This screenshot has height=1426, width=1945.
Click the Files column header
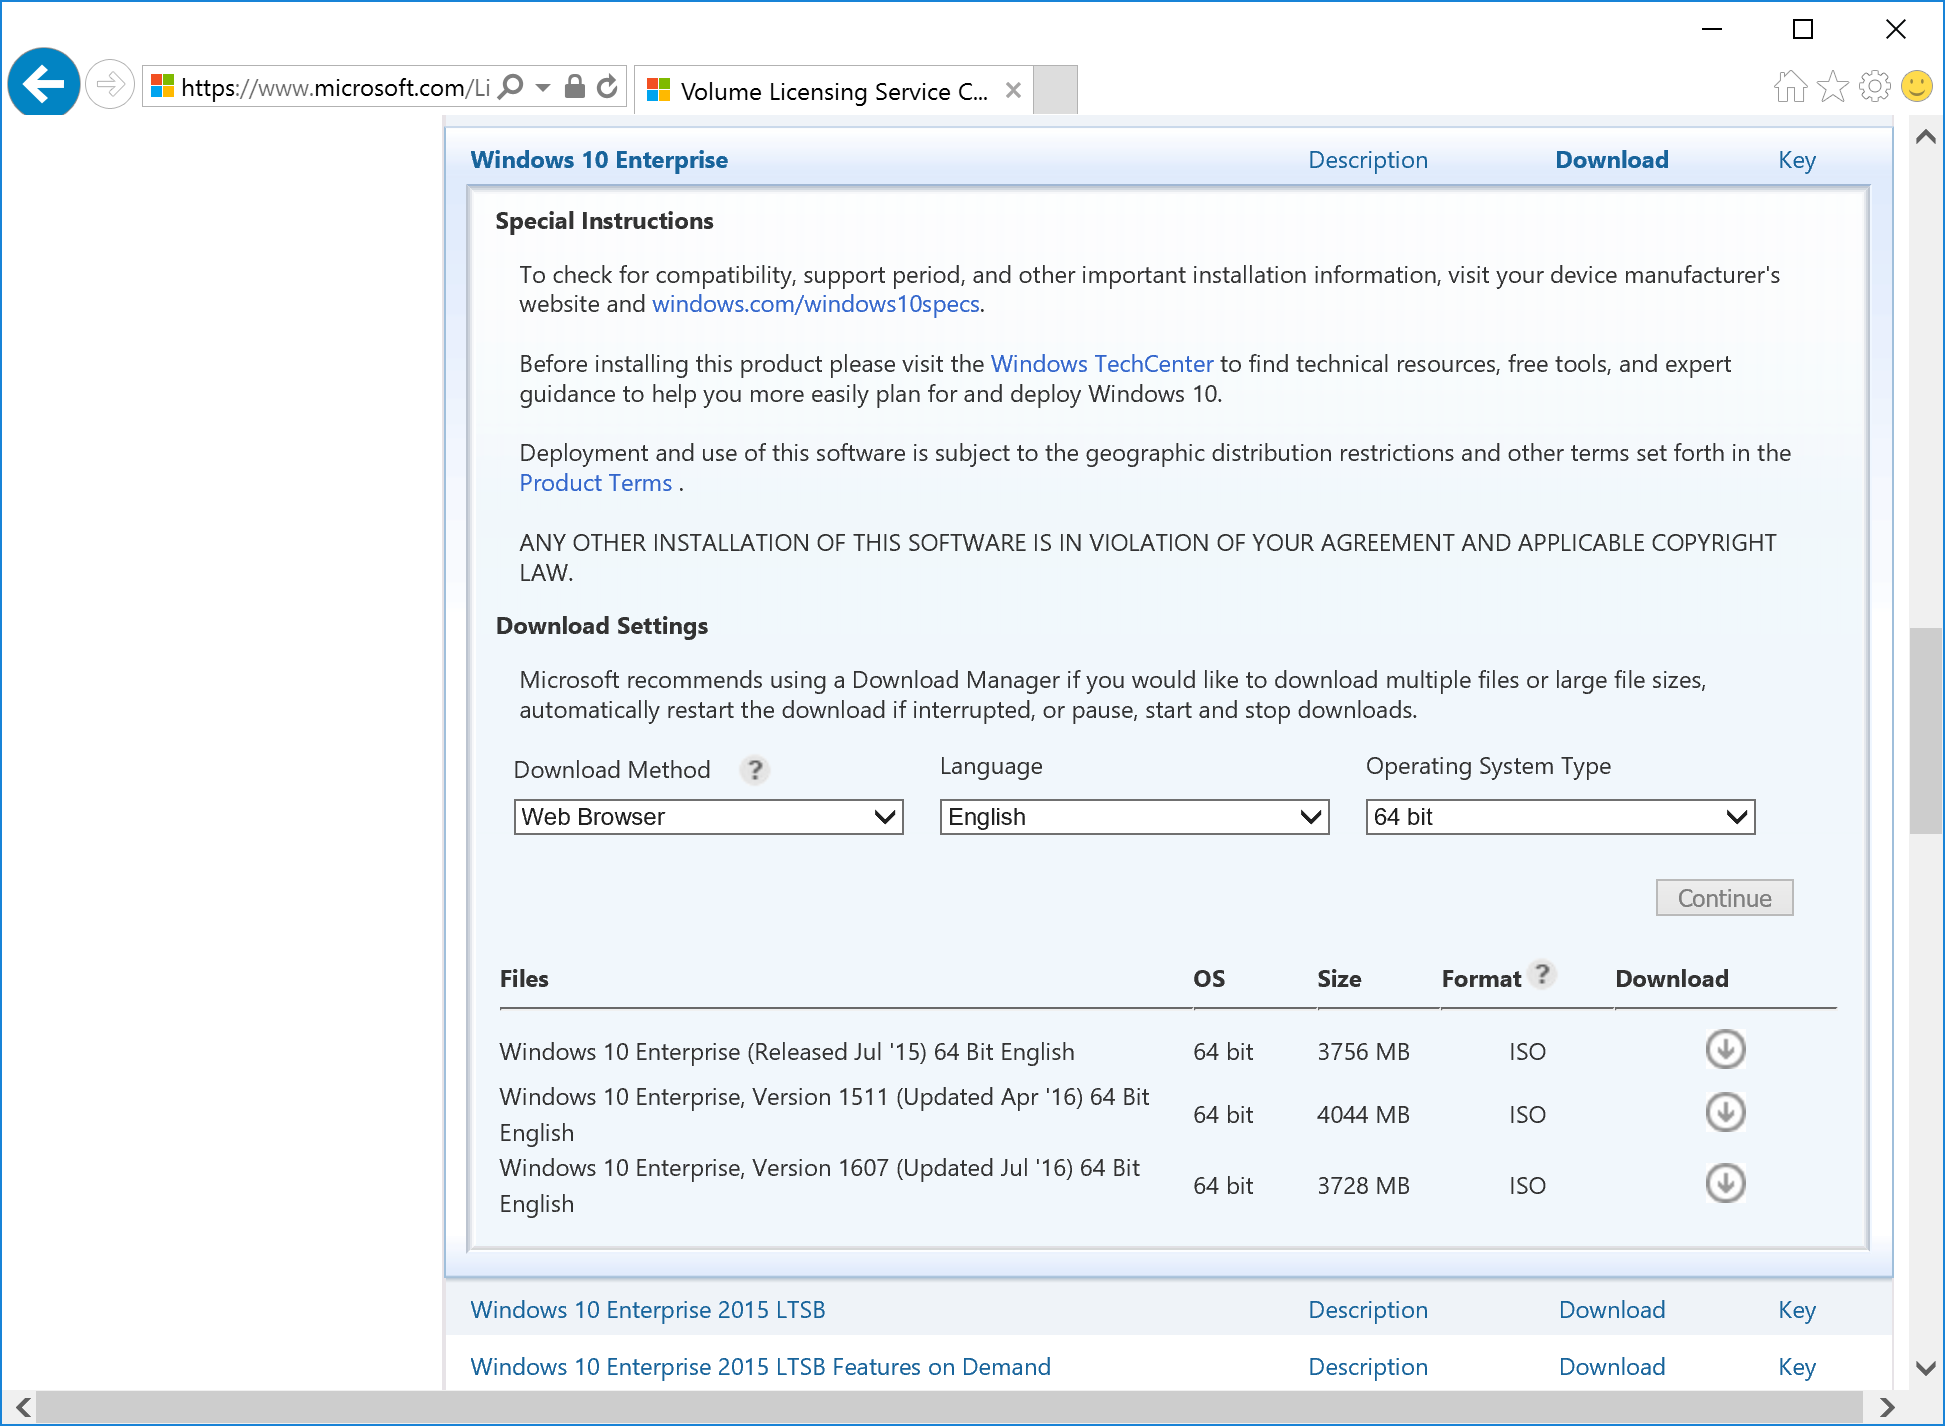(x=524, y=979)
